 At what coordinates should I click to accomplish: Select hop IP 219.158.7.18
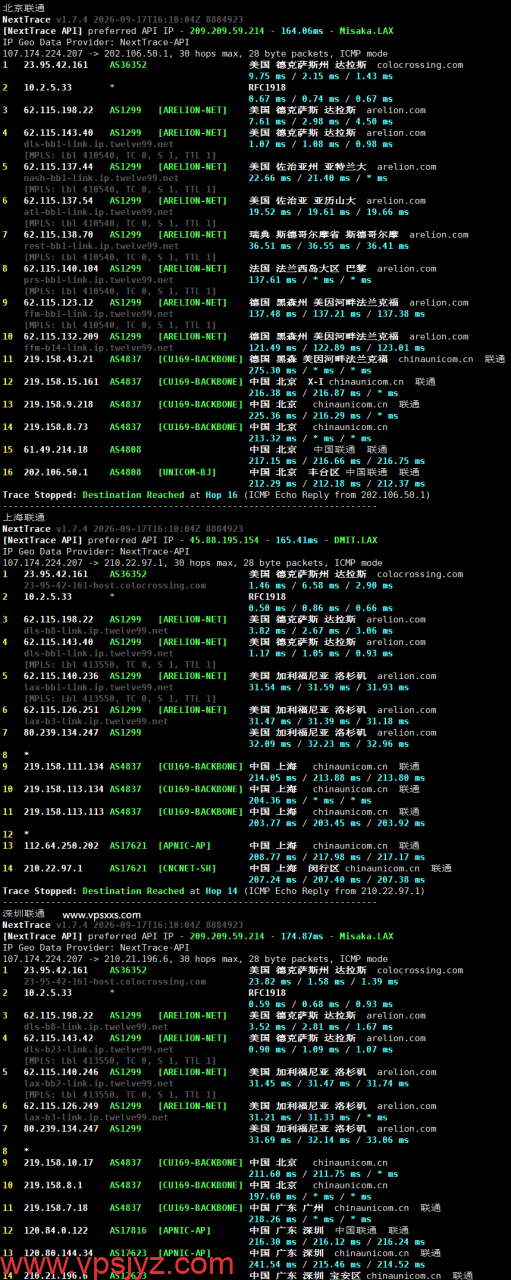(56, 1208)
